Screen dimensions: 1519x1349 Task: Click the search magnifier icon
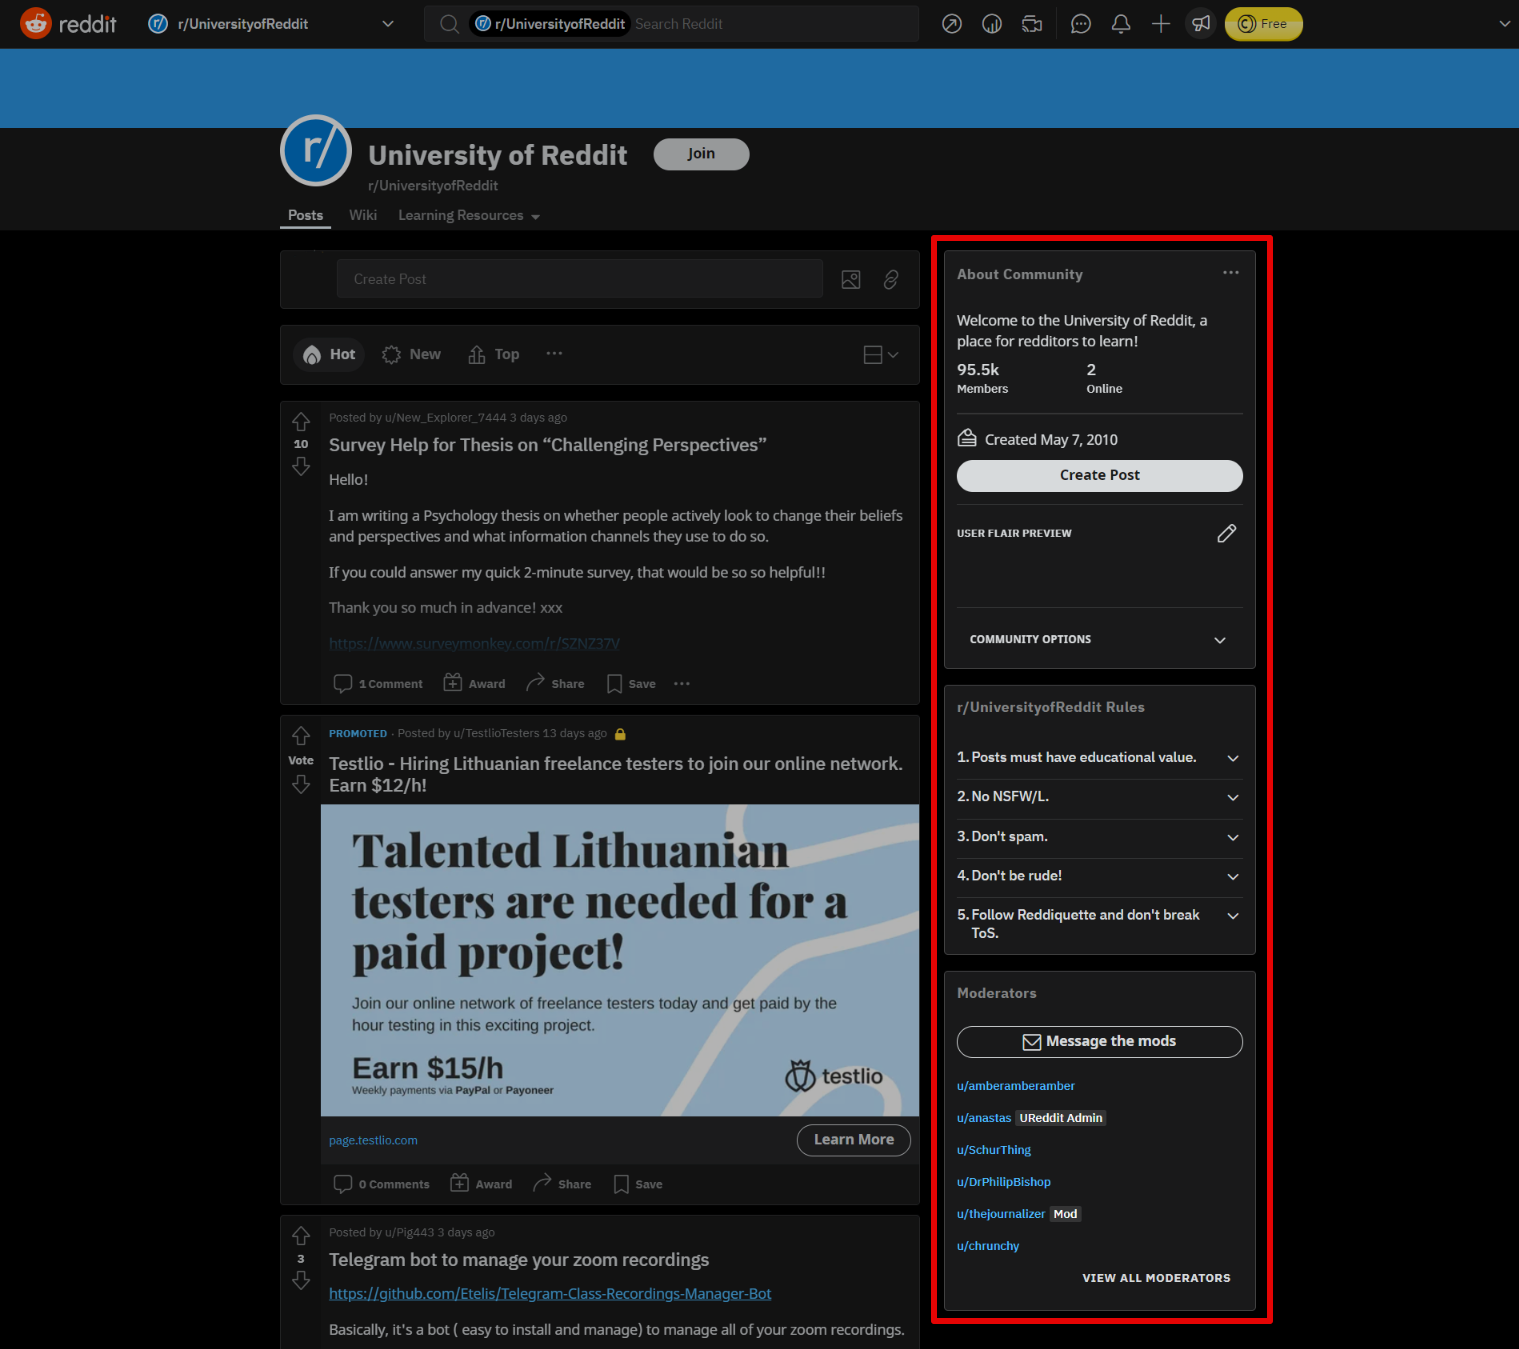[x=450, y=24]
